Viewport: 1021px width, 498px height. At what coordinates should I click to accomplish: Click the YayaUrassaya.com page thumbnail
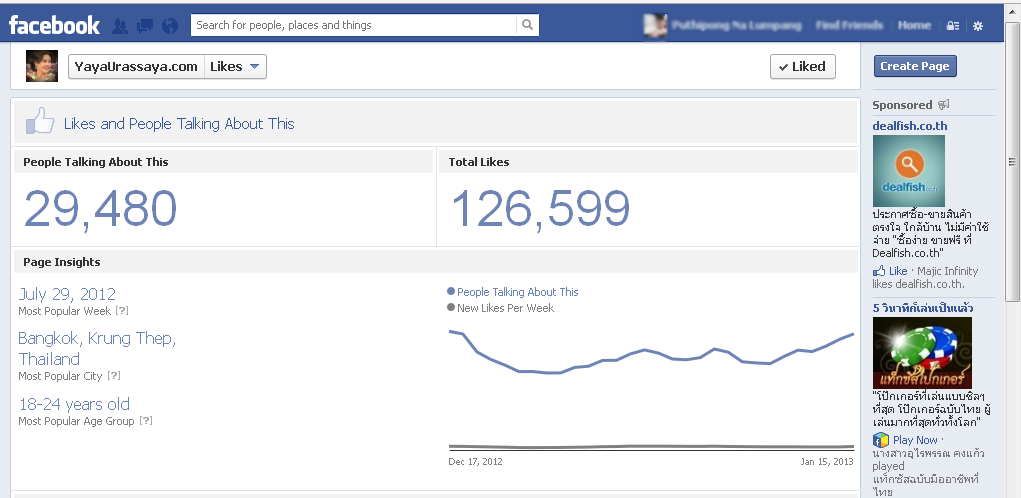42,66
